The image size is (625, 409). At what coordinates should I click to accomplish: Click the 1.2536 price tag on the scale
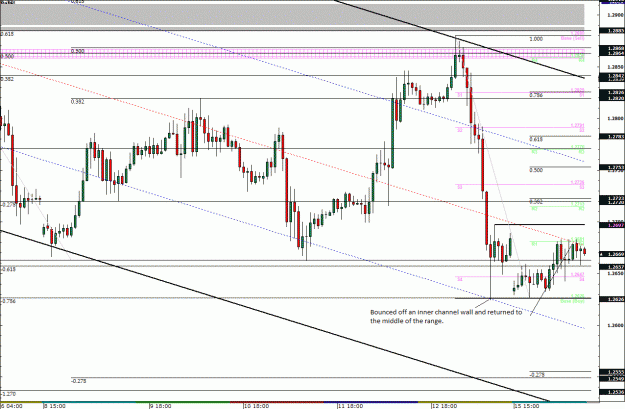pos(612,392)
